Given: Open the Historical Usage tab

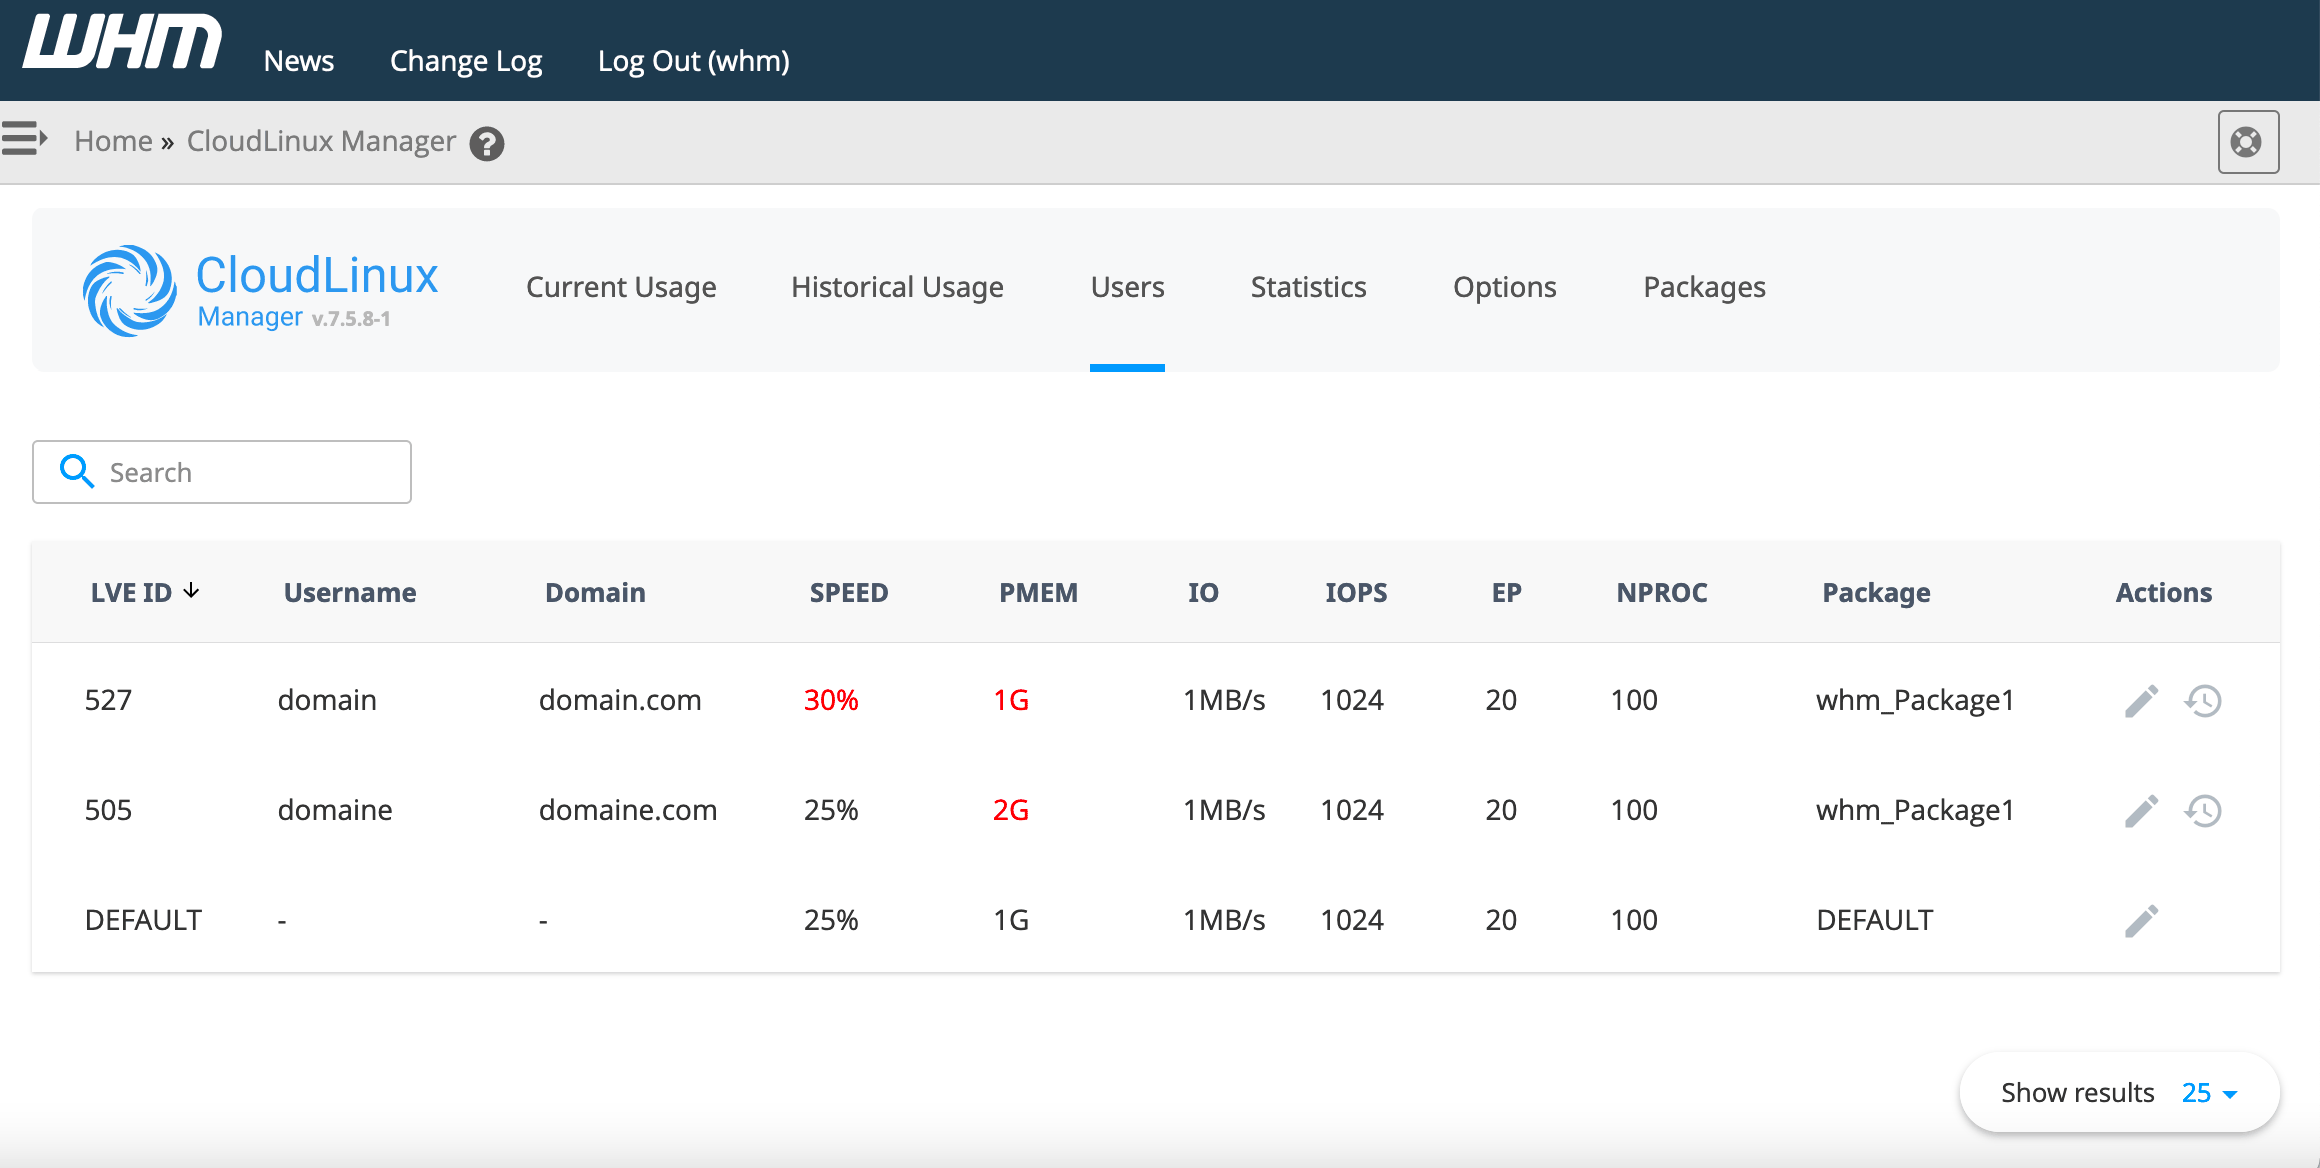Looking at the screenshot, I should 897,288.
